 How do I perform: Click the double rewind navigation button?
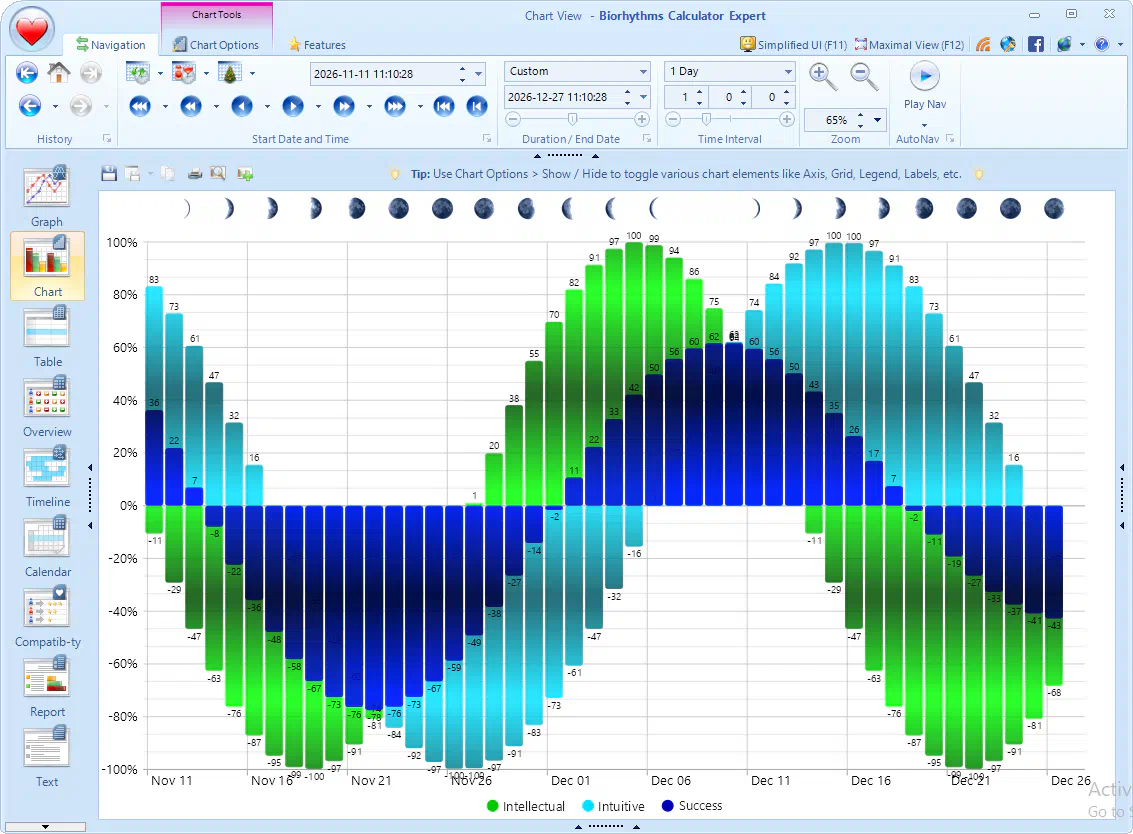point(191,107)
